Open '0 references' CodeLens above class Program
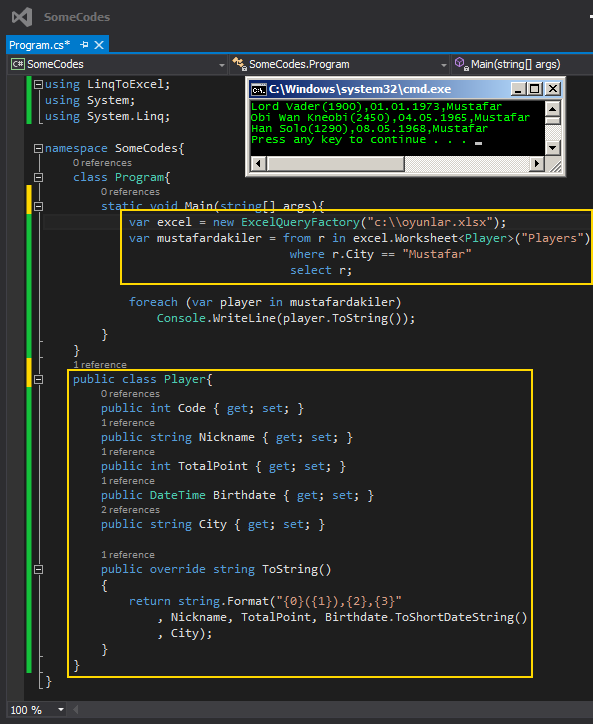The image size is (593, 724). pyautogui.click(x=102, y=163)
